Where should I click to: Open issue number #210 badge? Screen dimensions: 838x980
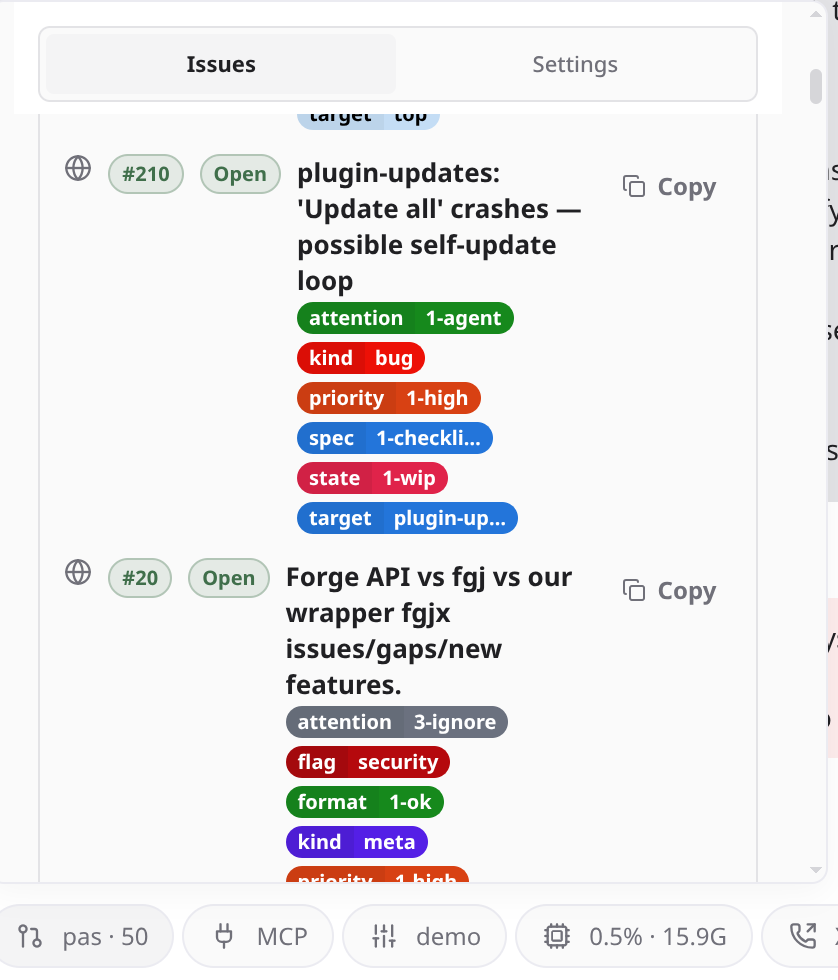click(x=146, y=174)
